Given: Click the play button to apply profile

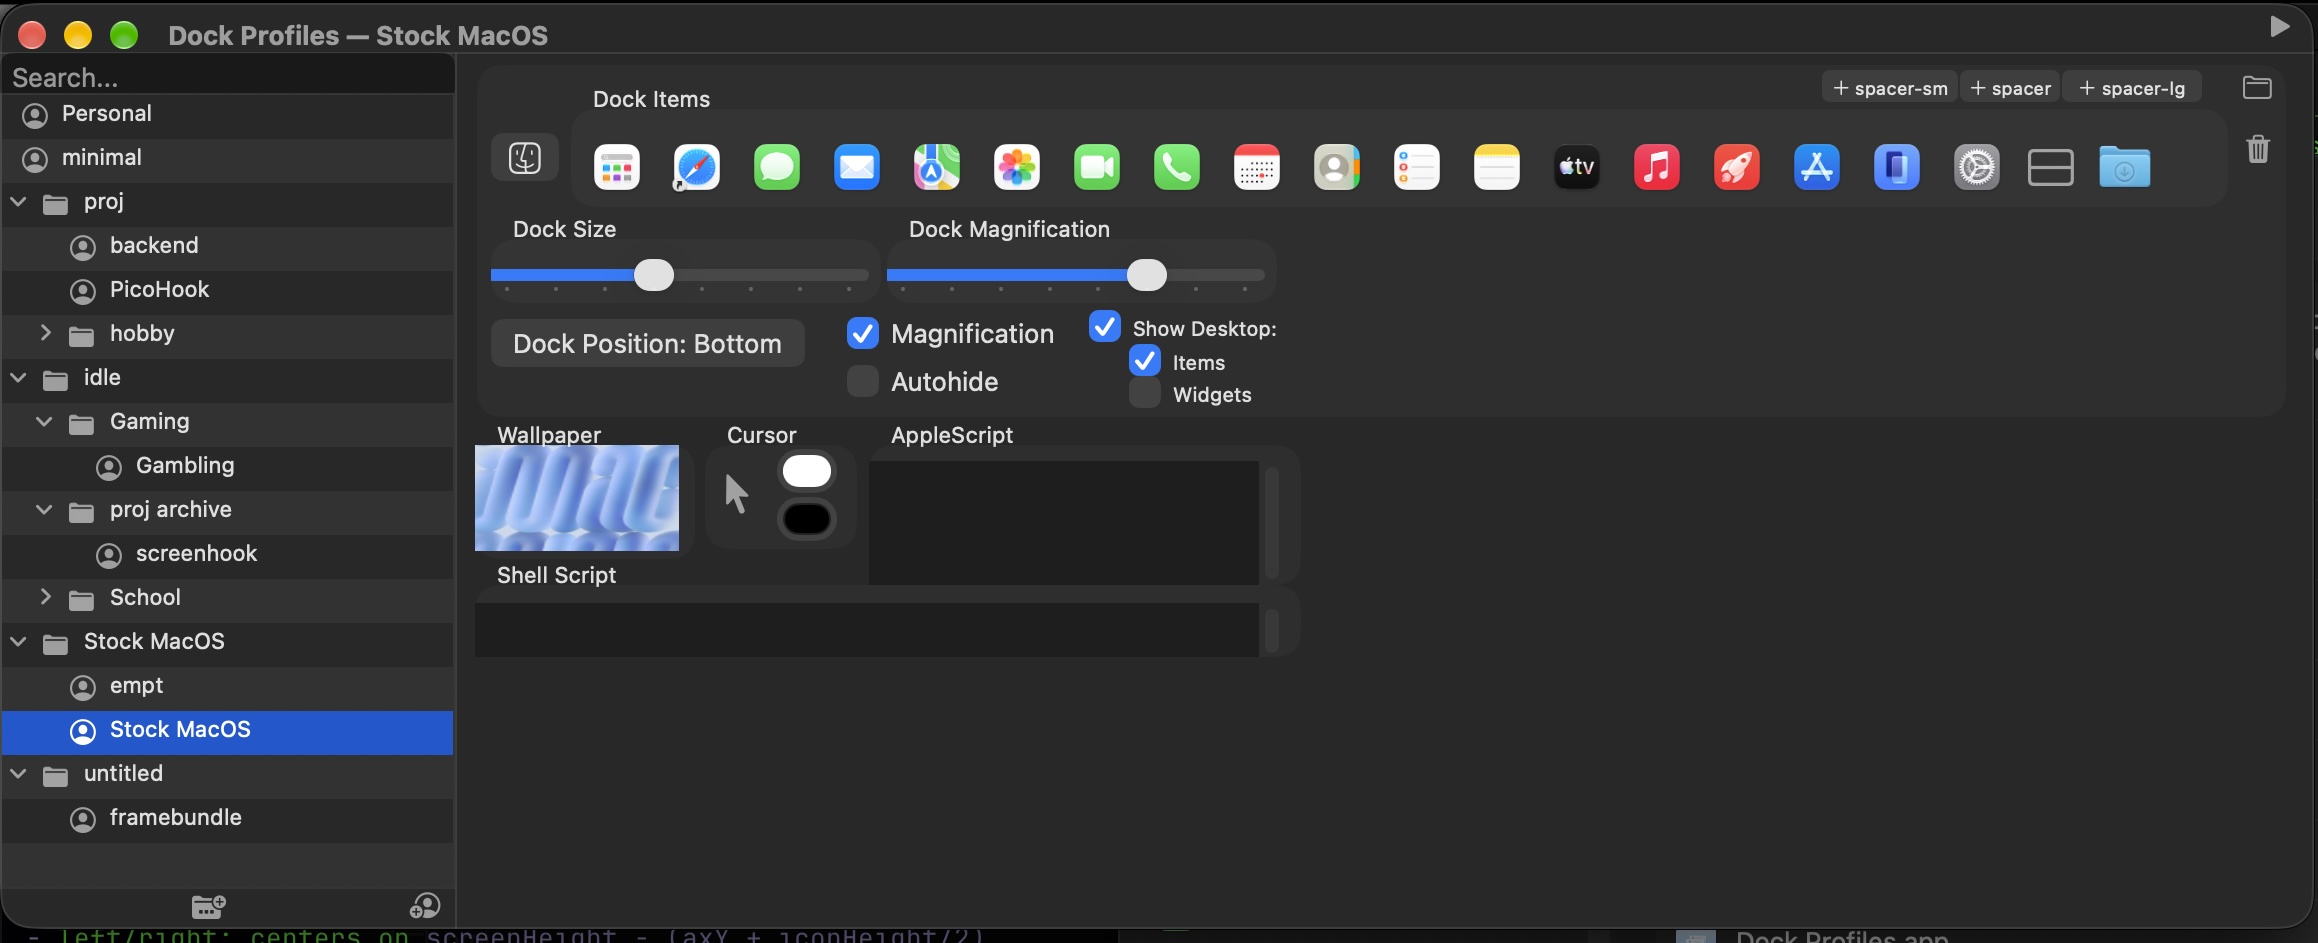Looking at the screenshot, I should (x=2279, y=26).
